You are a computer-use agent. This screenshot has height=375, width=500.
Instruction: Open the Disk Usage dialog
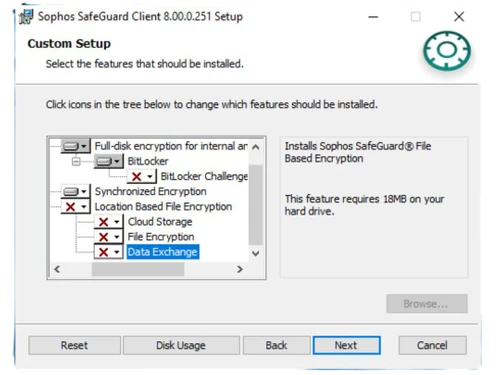181,345
